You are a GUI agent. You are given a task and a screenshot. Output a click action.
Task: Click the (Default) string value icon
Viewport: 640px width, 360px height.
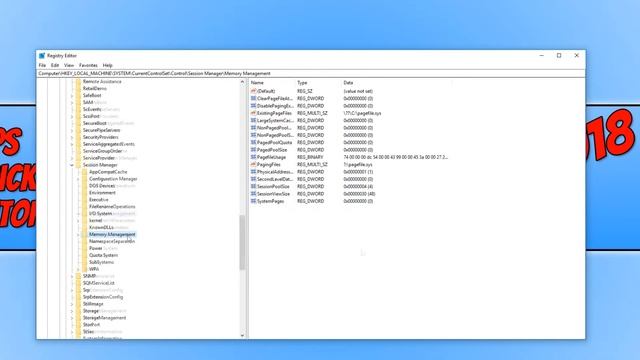click(x=253, y=91)
